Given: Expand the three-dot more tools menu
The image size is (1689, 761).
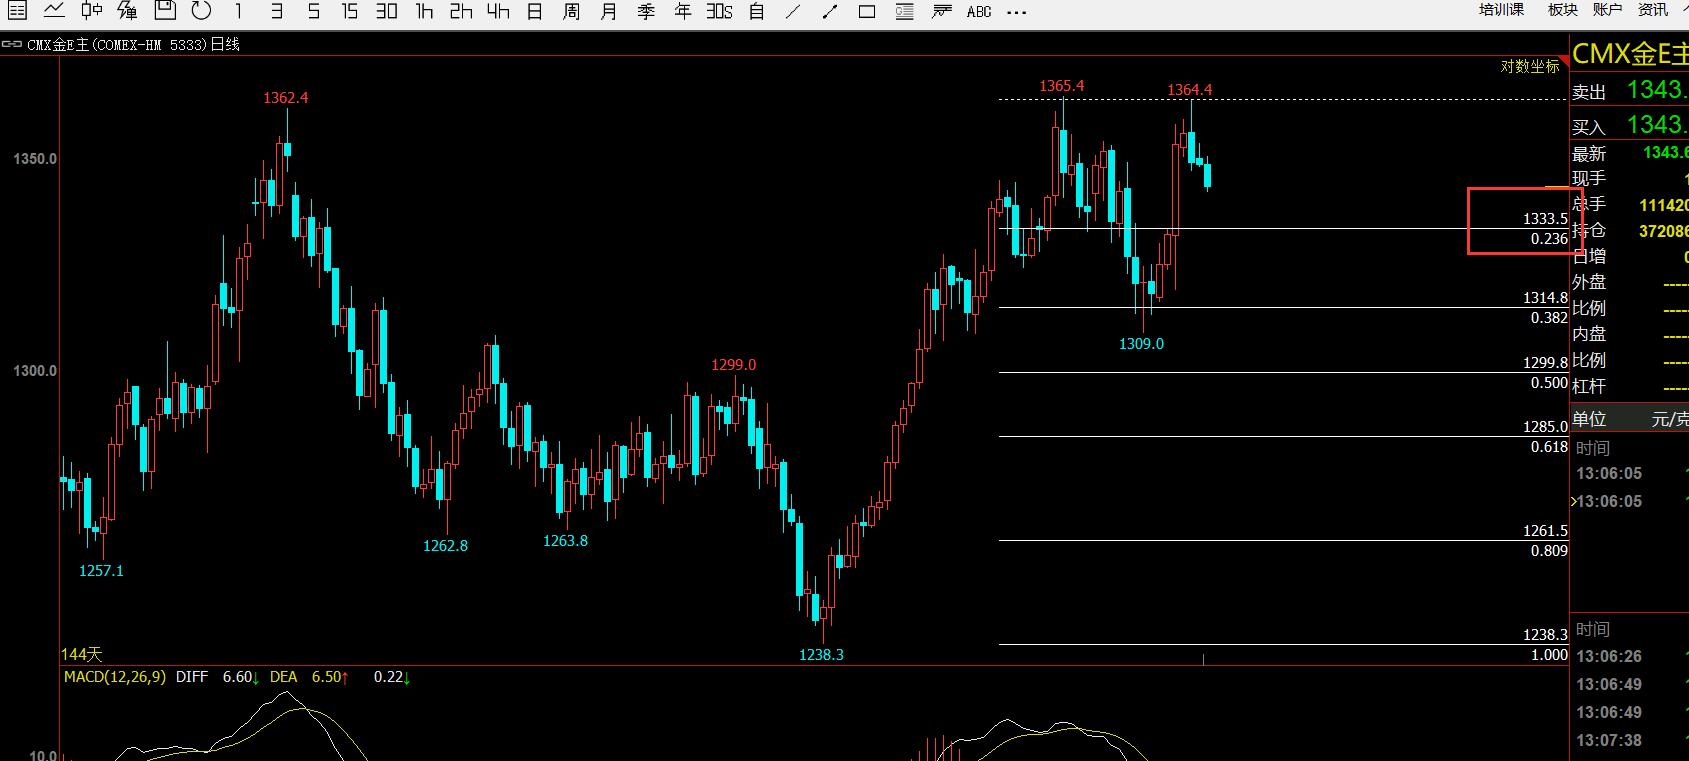Looking at the screenshot, I should (x=1016, y=12).
